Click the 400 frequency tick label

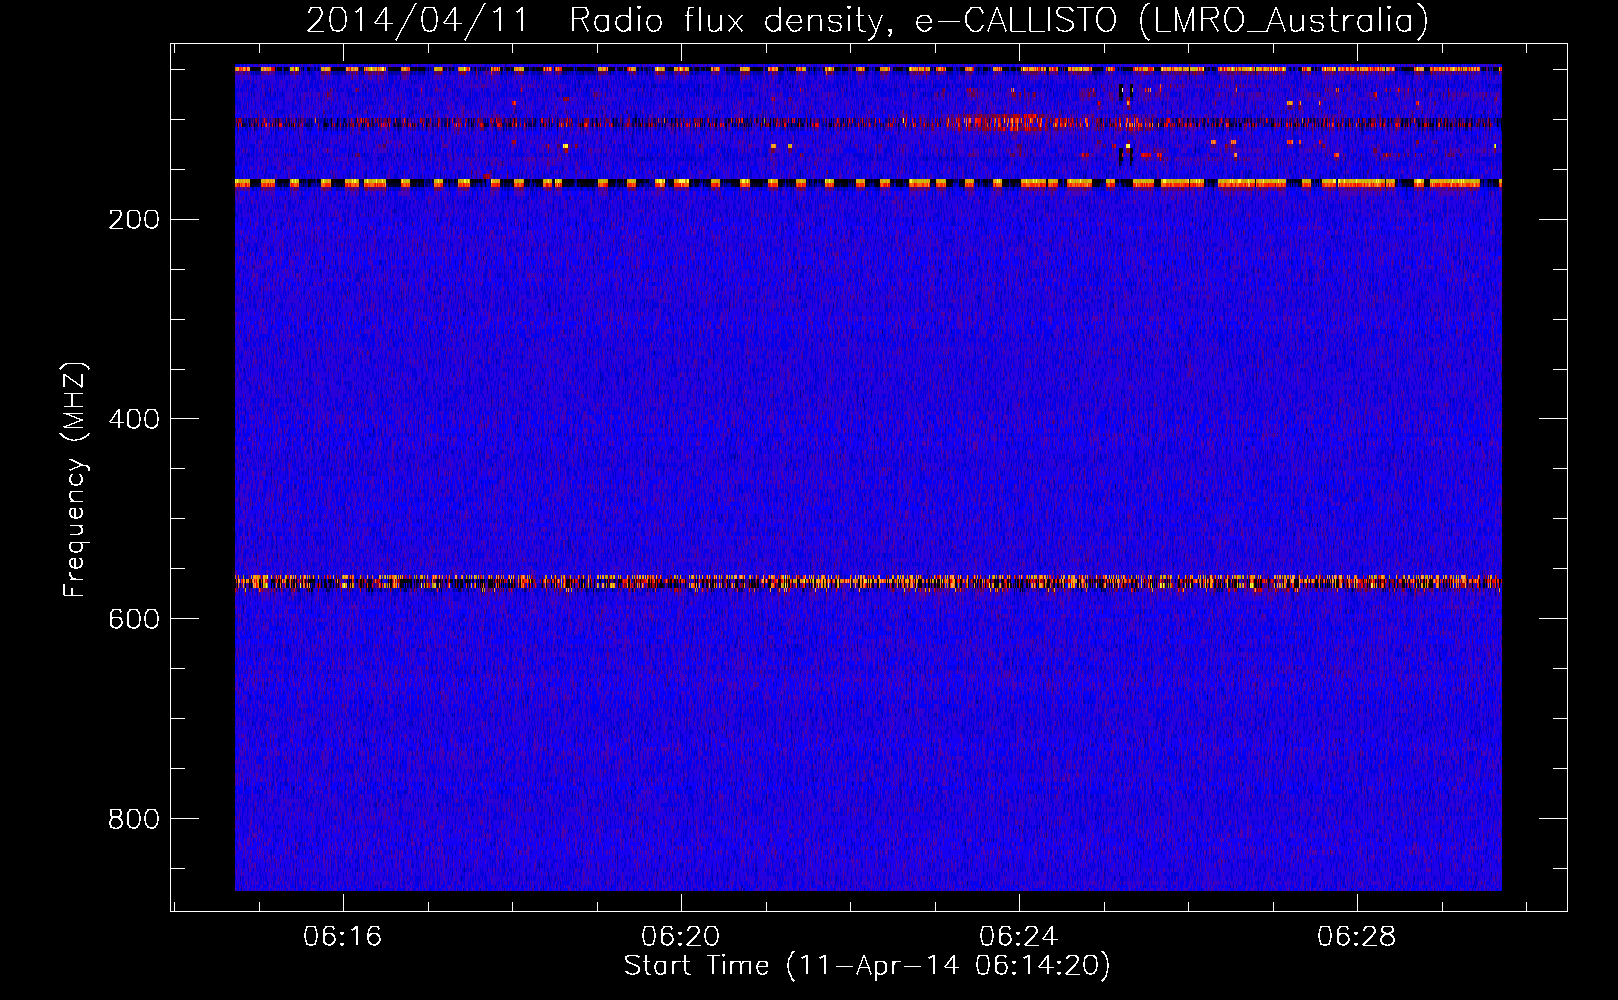click(134, 420)
